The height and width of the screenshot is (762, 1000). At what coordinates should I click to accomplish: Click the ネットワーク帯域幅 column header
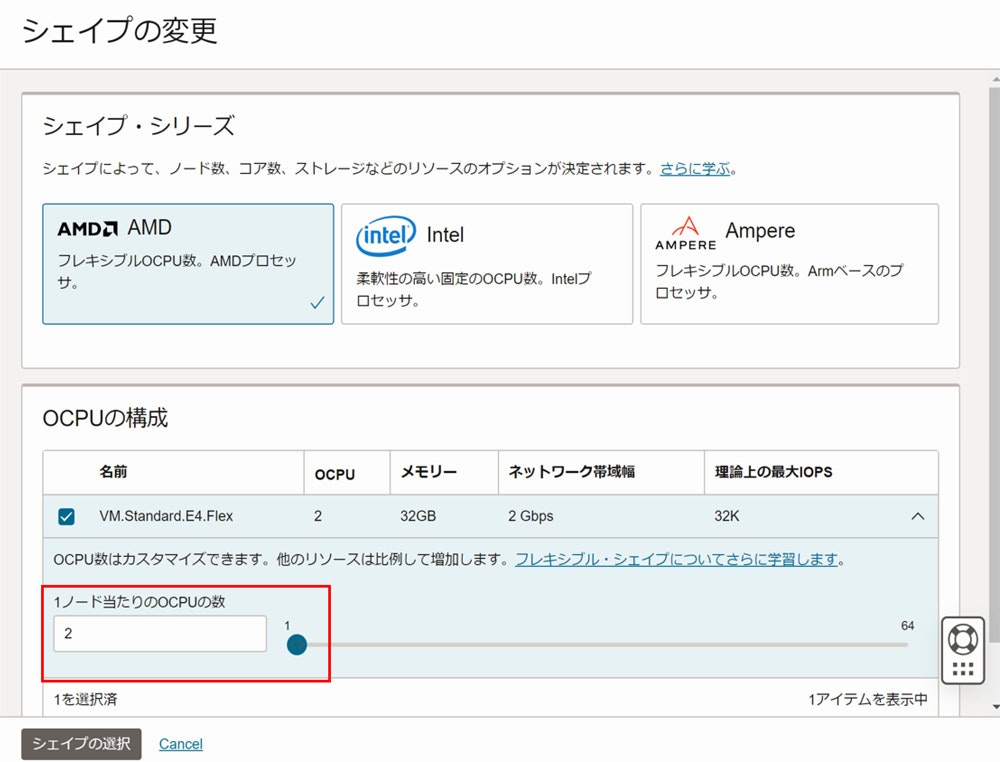point(571,472)
